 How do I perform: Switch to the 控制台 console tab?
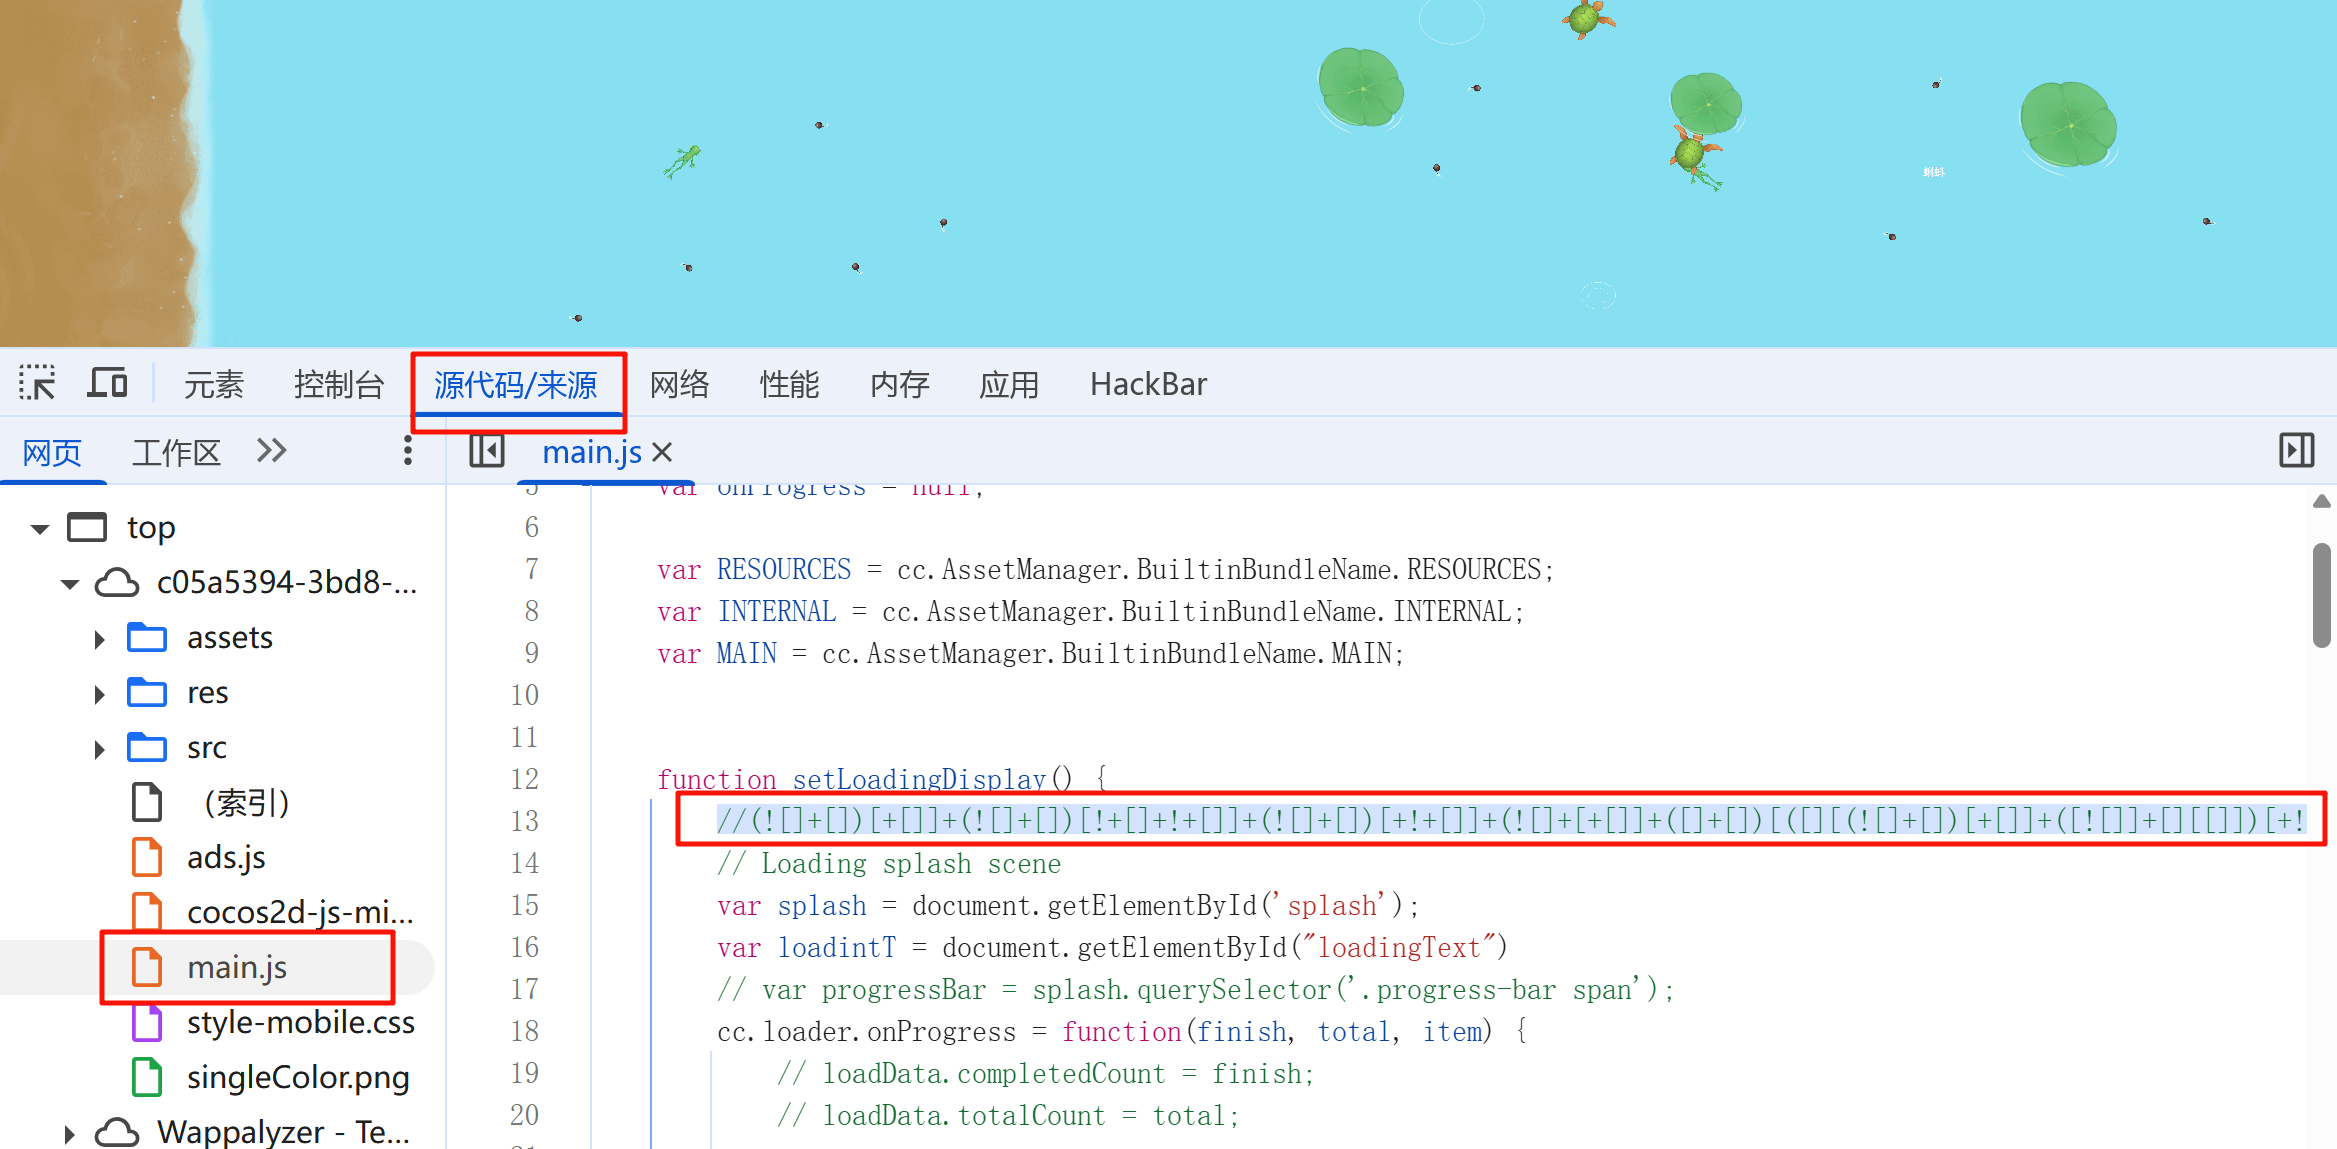coord(339,384)
